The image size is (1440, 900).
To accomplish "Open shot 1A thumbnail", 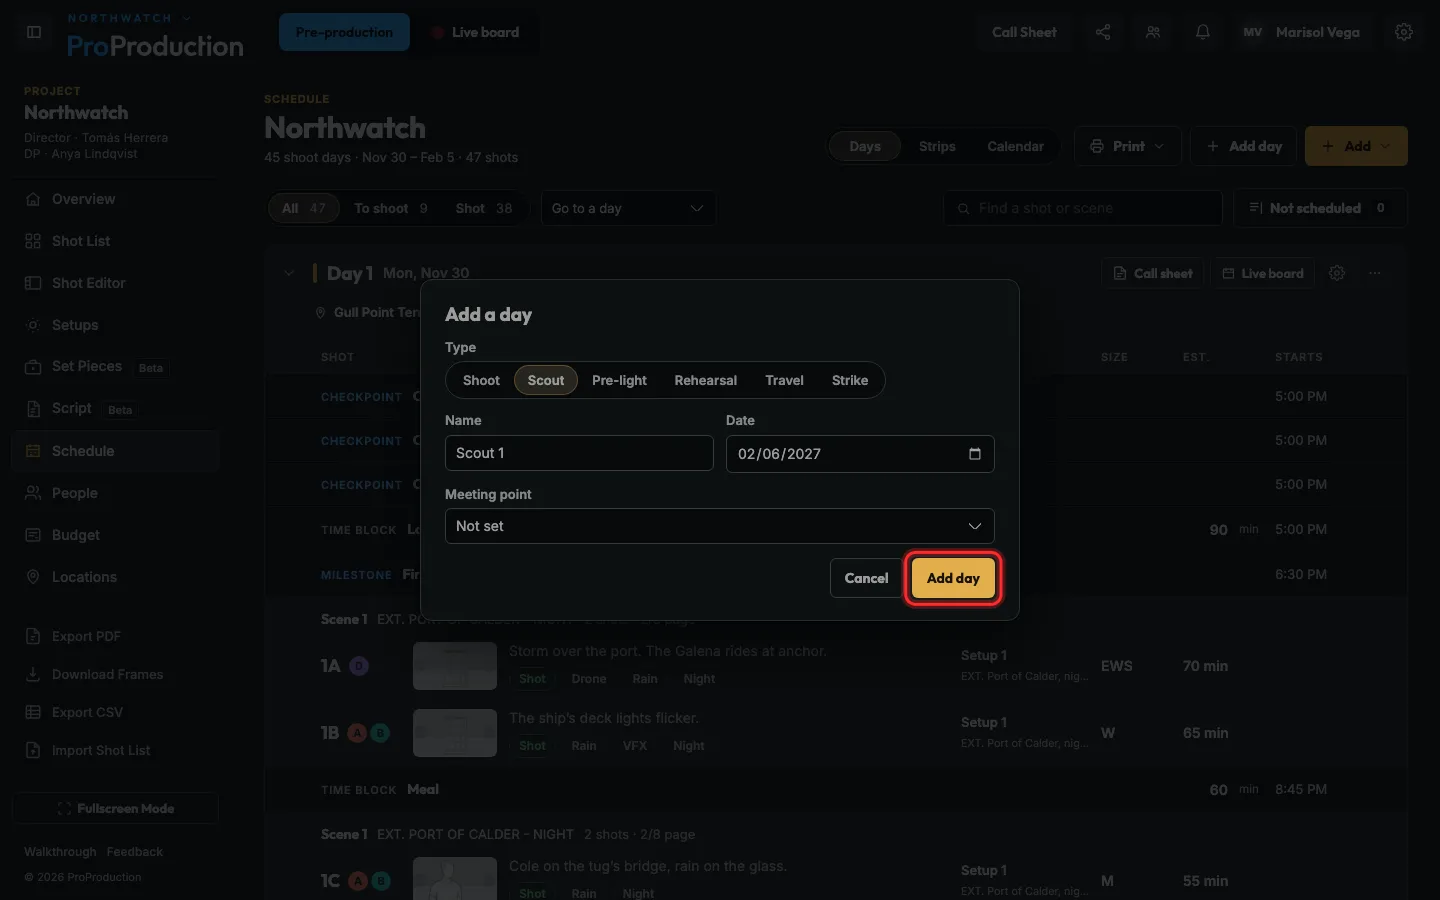I will [x=455, y=666].
